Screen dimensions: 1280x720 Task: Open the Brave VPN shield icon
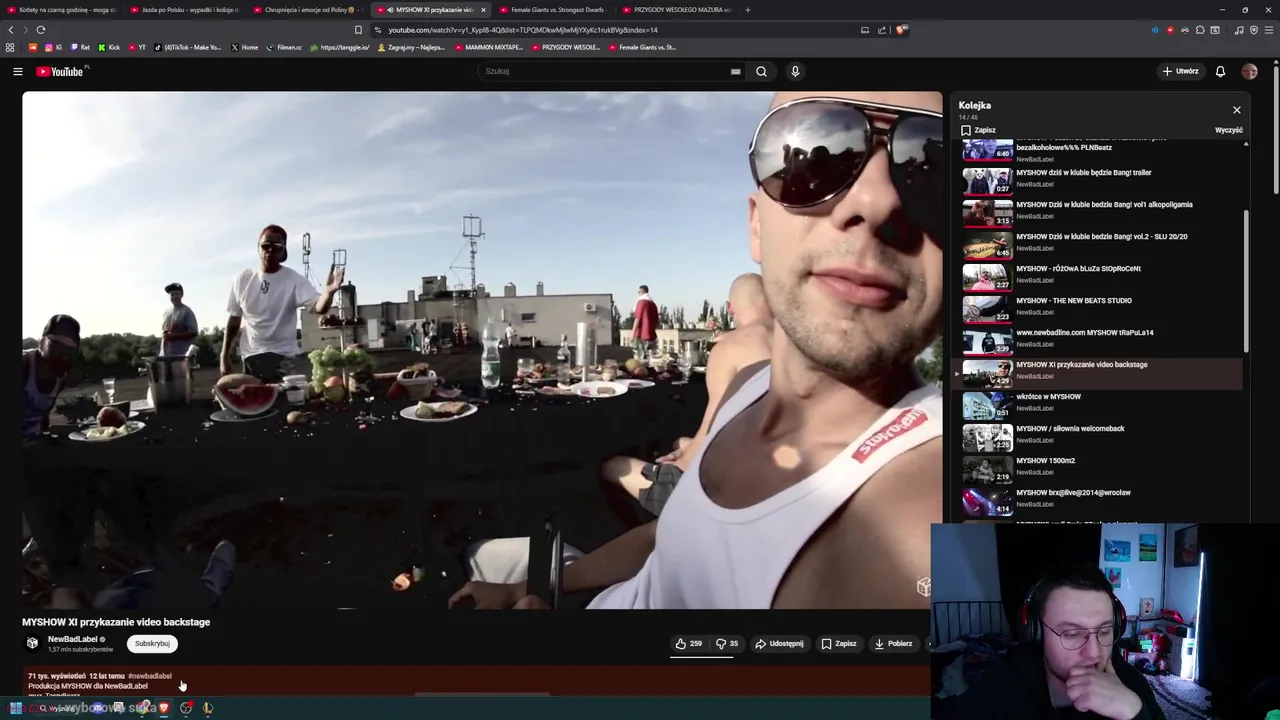pos(1254,30)
